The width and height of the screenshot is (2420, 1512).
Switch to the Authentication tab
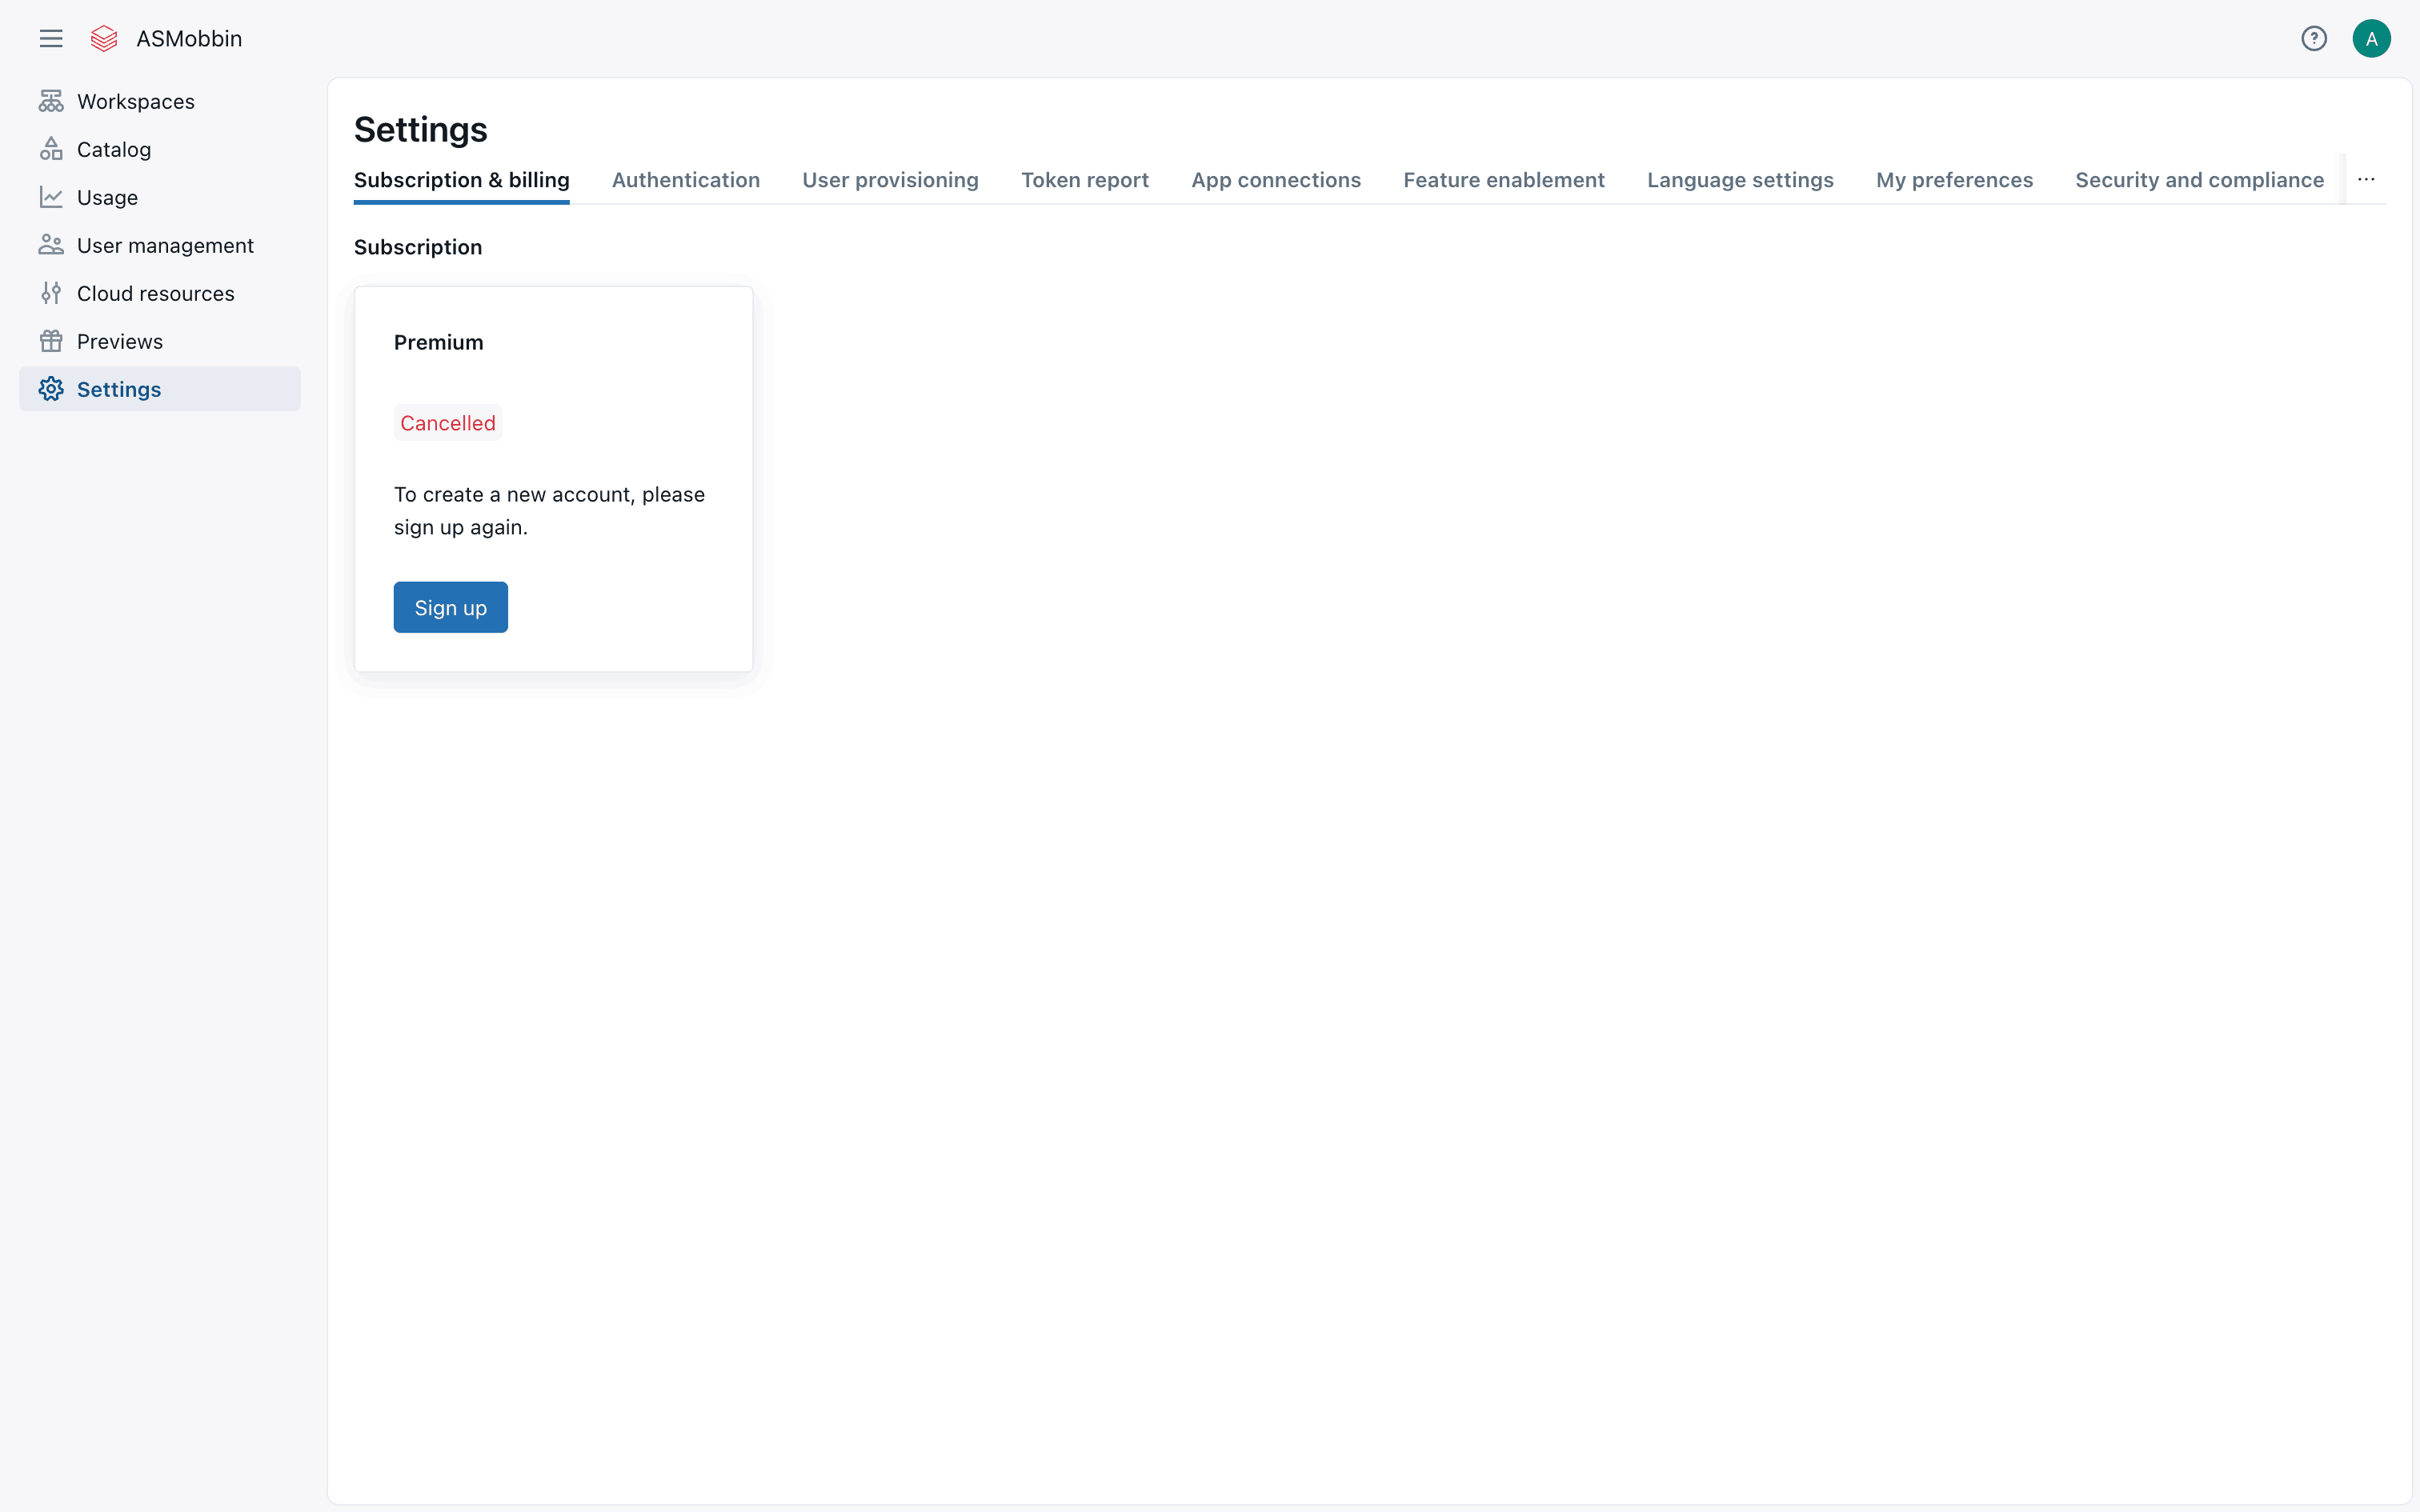(686, 180)
